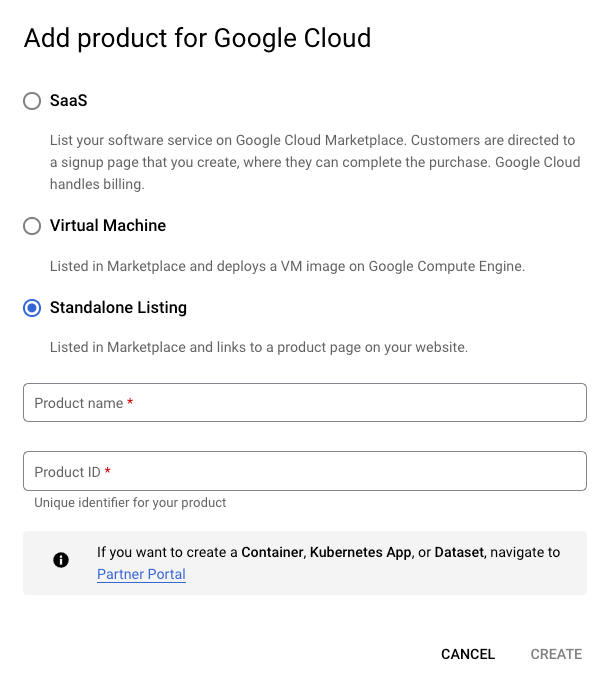Click the 'Unique identifier for your product' hint
The image size is (609, 688).
click(x=130, y=503)
